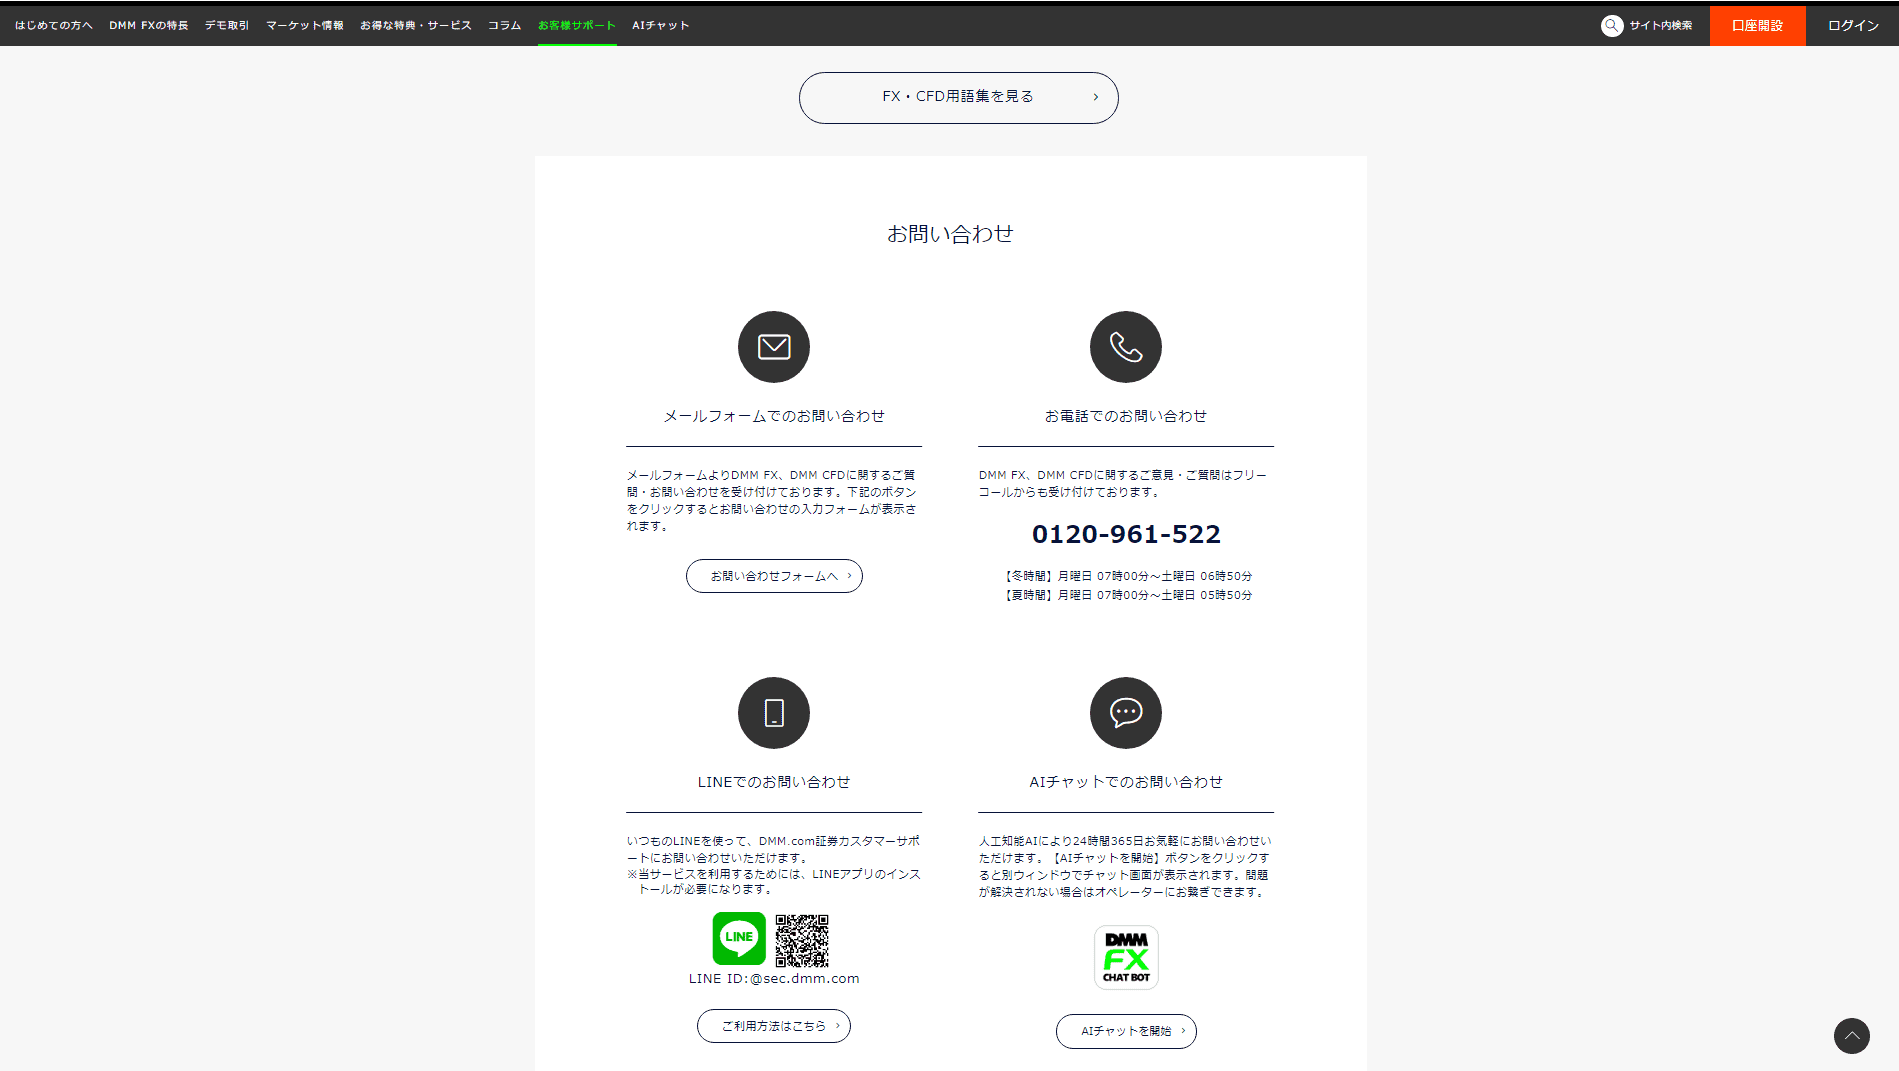The width and height of the screenshot is (1899, 1071).
Task: Click the mail envelope icon
Action: (x=773, y=347)
